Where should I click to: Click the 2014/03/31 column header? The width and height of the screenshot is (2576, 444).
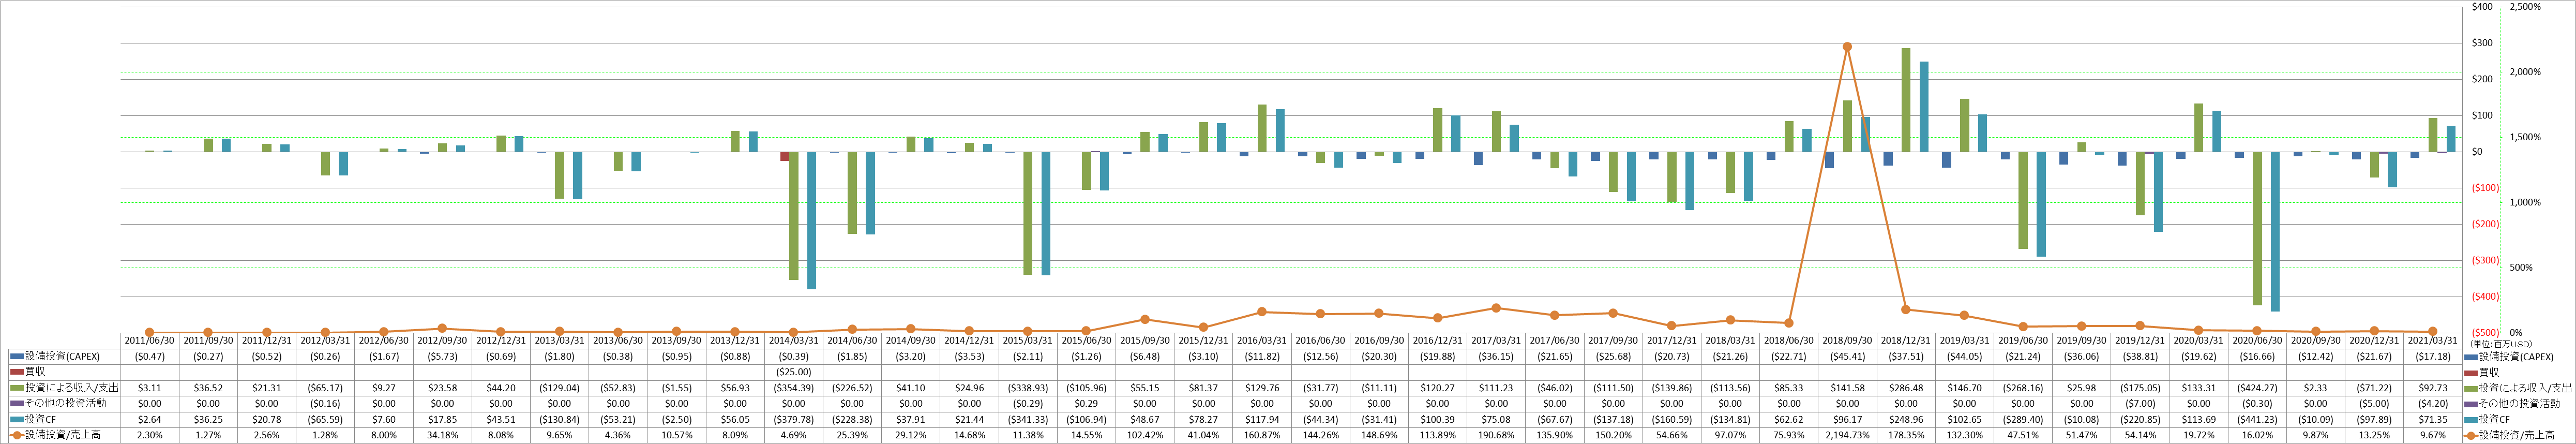tap(794, 341)
